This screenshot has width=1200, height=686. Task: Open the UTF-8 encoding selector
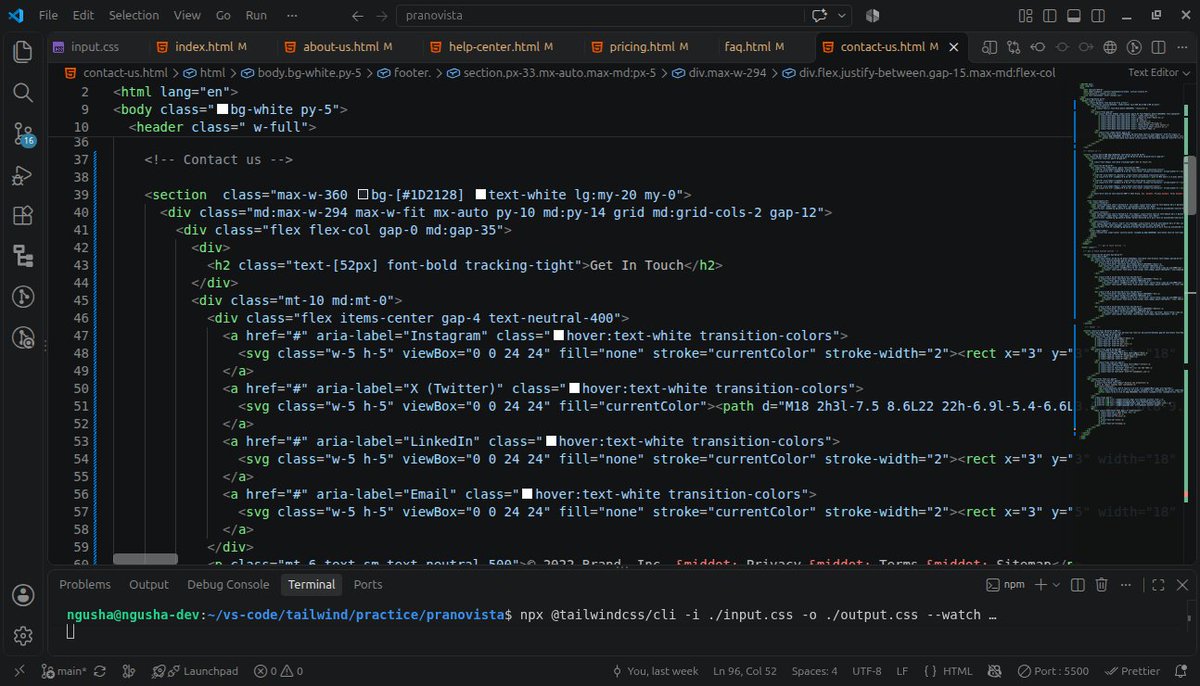(867, 671)
